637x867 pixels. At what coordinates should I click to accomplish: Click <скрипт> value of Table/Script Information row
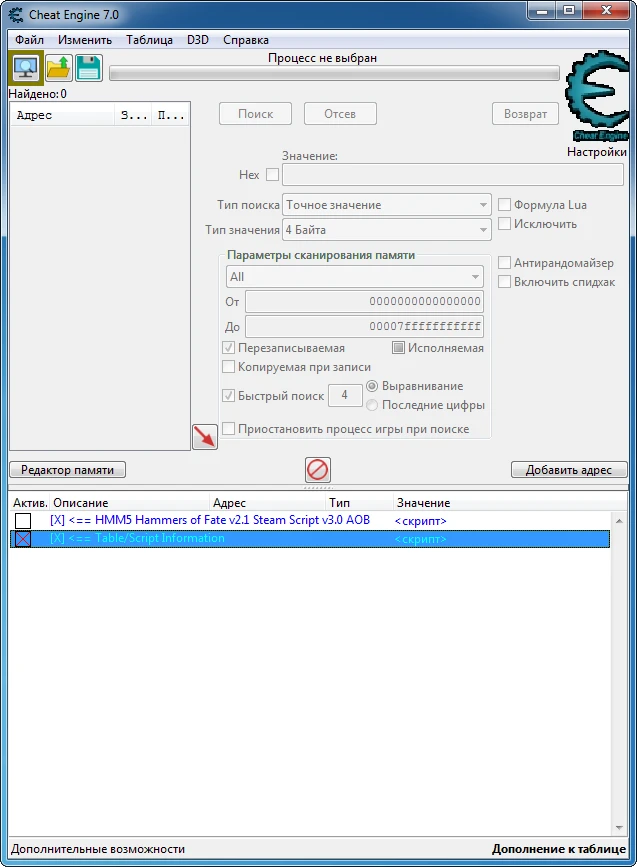pos(420,539)
